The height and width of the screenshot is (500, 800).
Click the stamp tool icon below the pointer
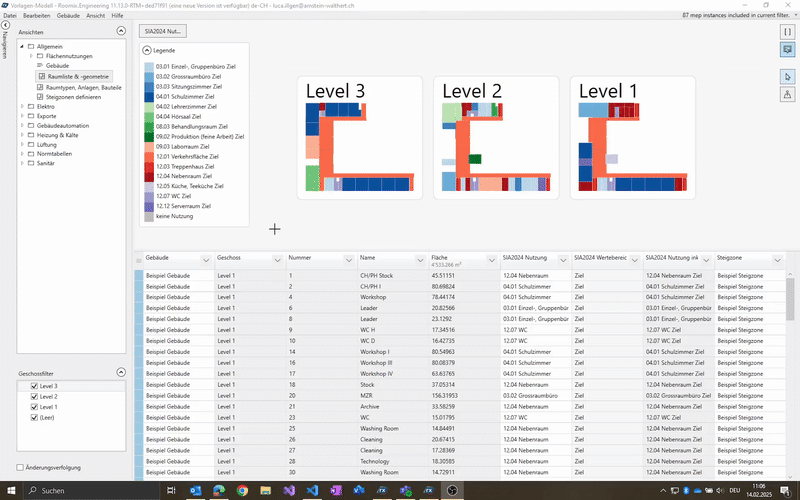point(787,94)
